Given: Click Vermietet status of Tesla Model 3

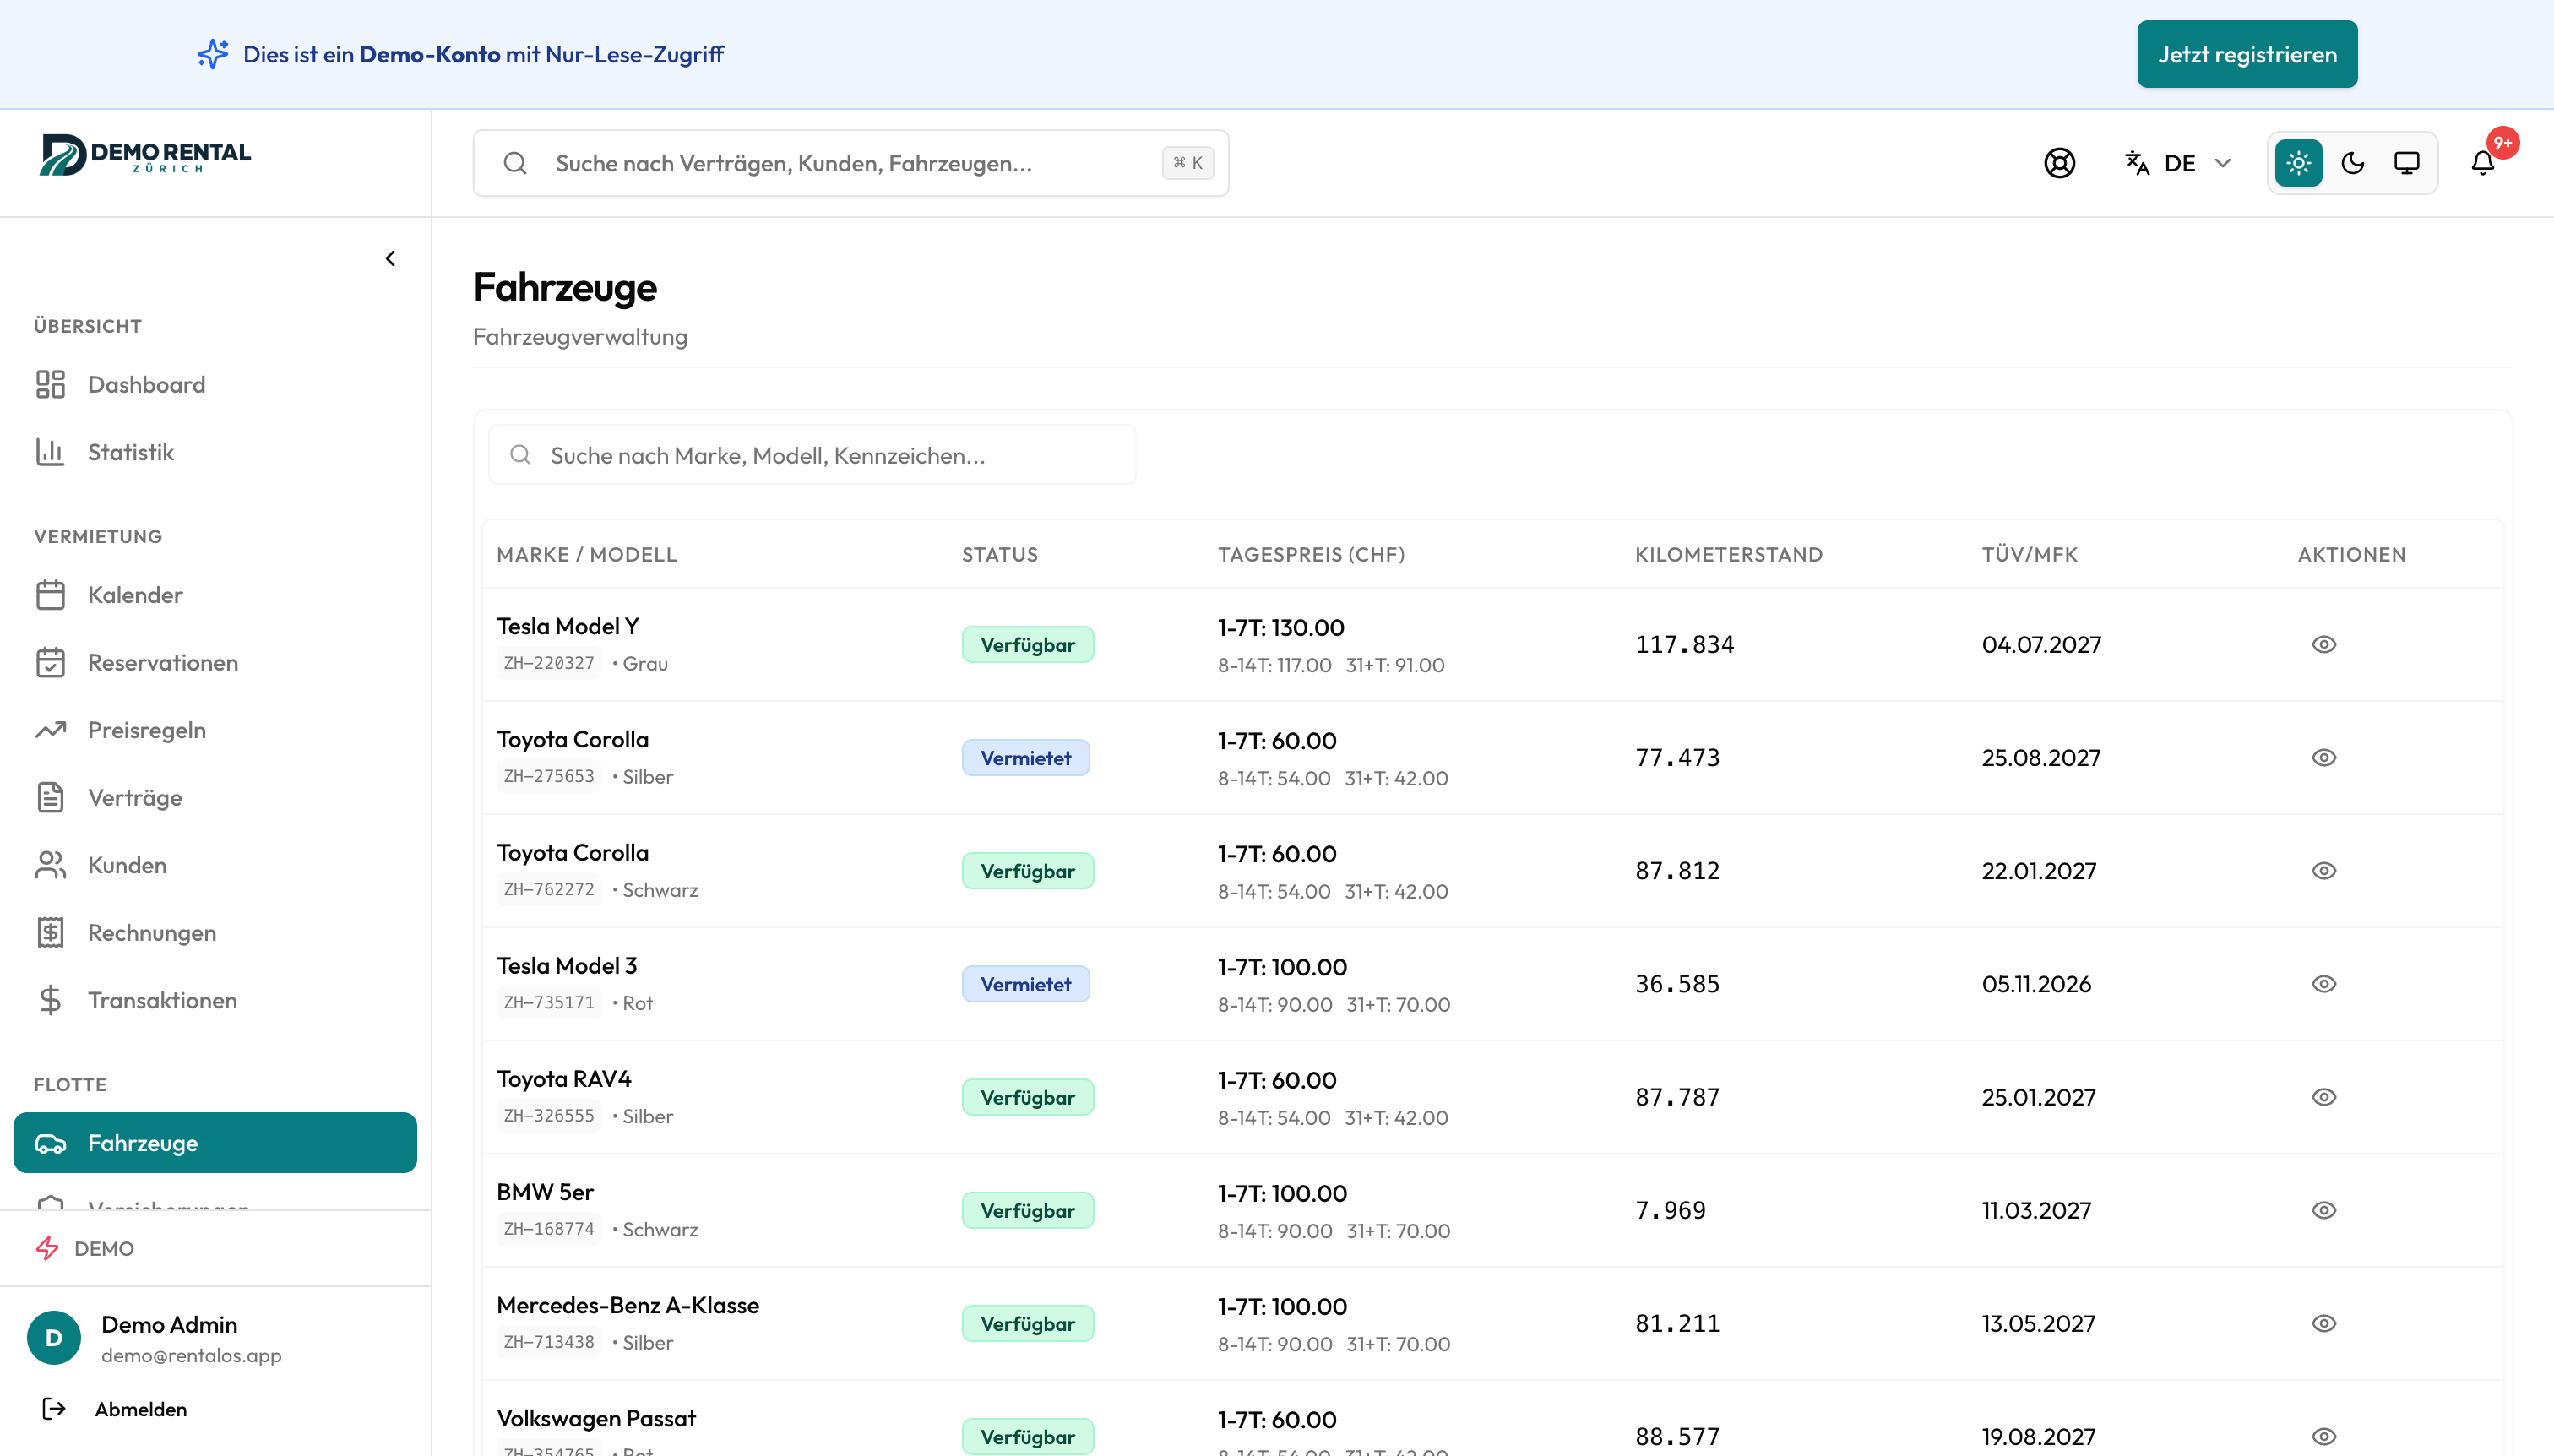Looking at the screenshot, I should tap(1025, 984).
